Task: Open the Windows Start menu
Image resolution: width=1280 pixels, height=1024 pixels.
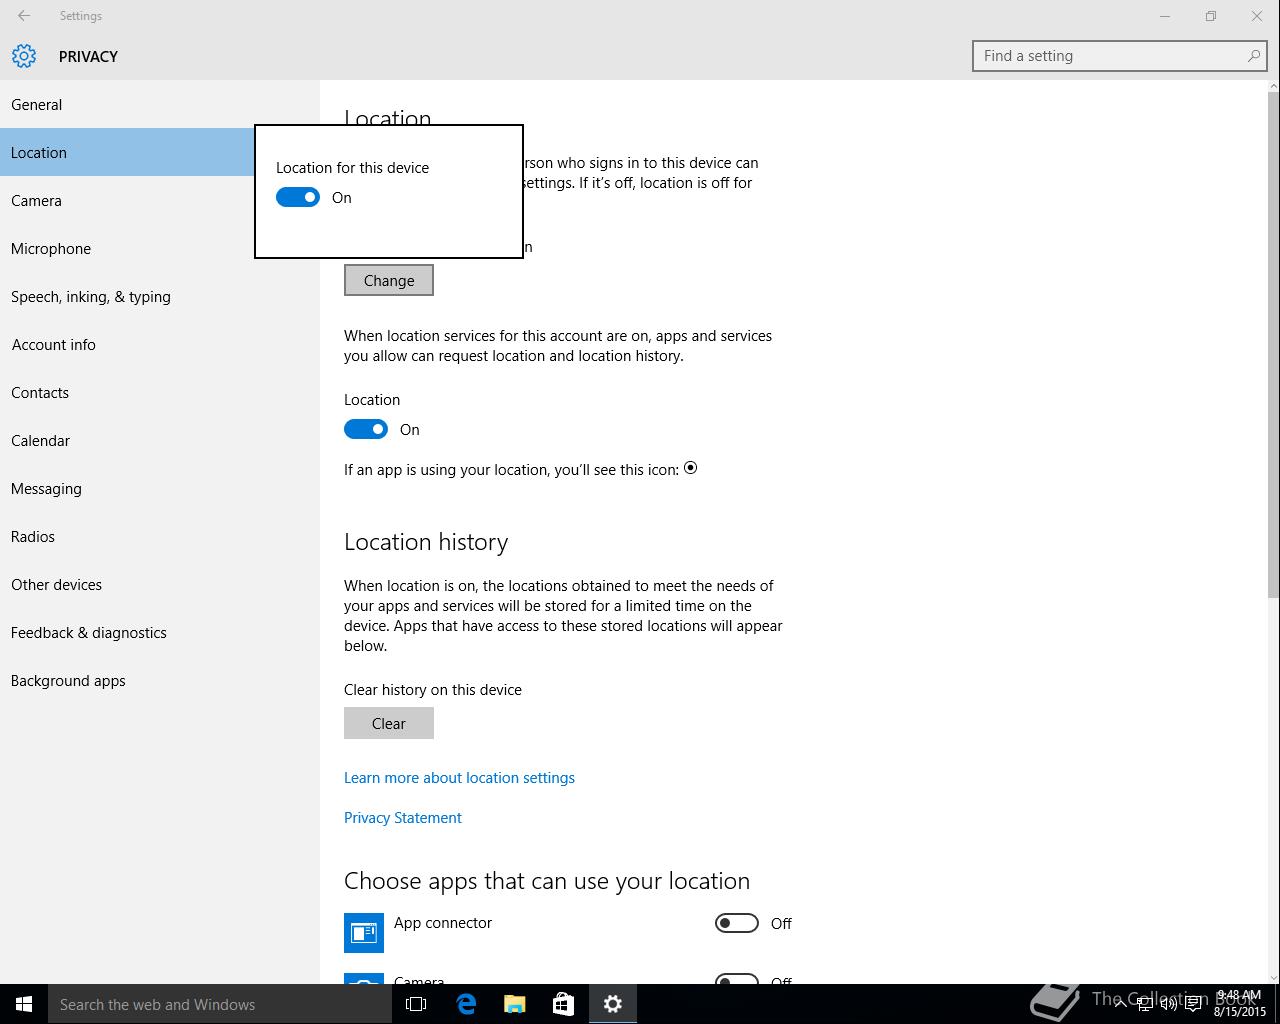Action: point(24,1004)
